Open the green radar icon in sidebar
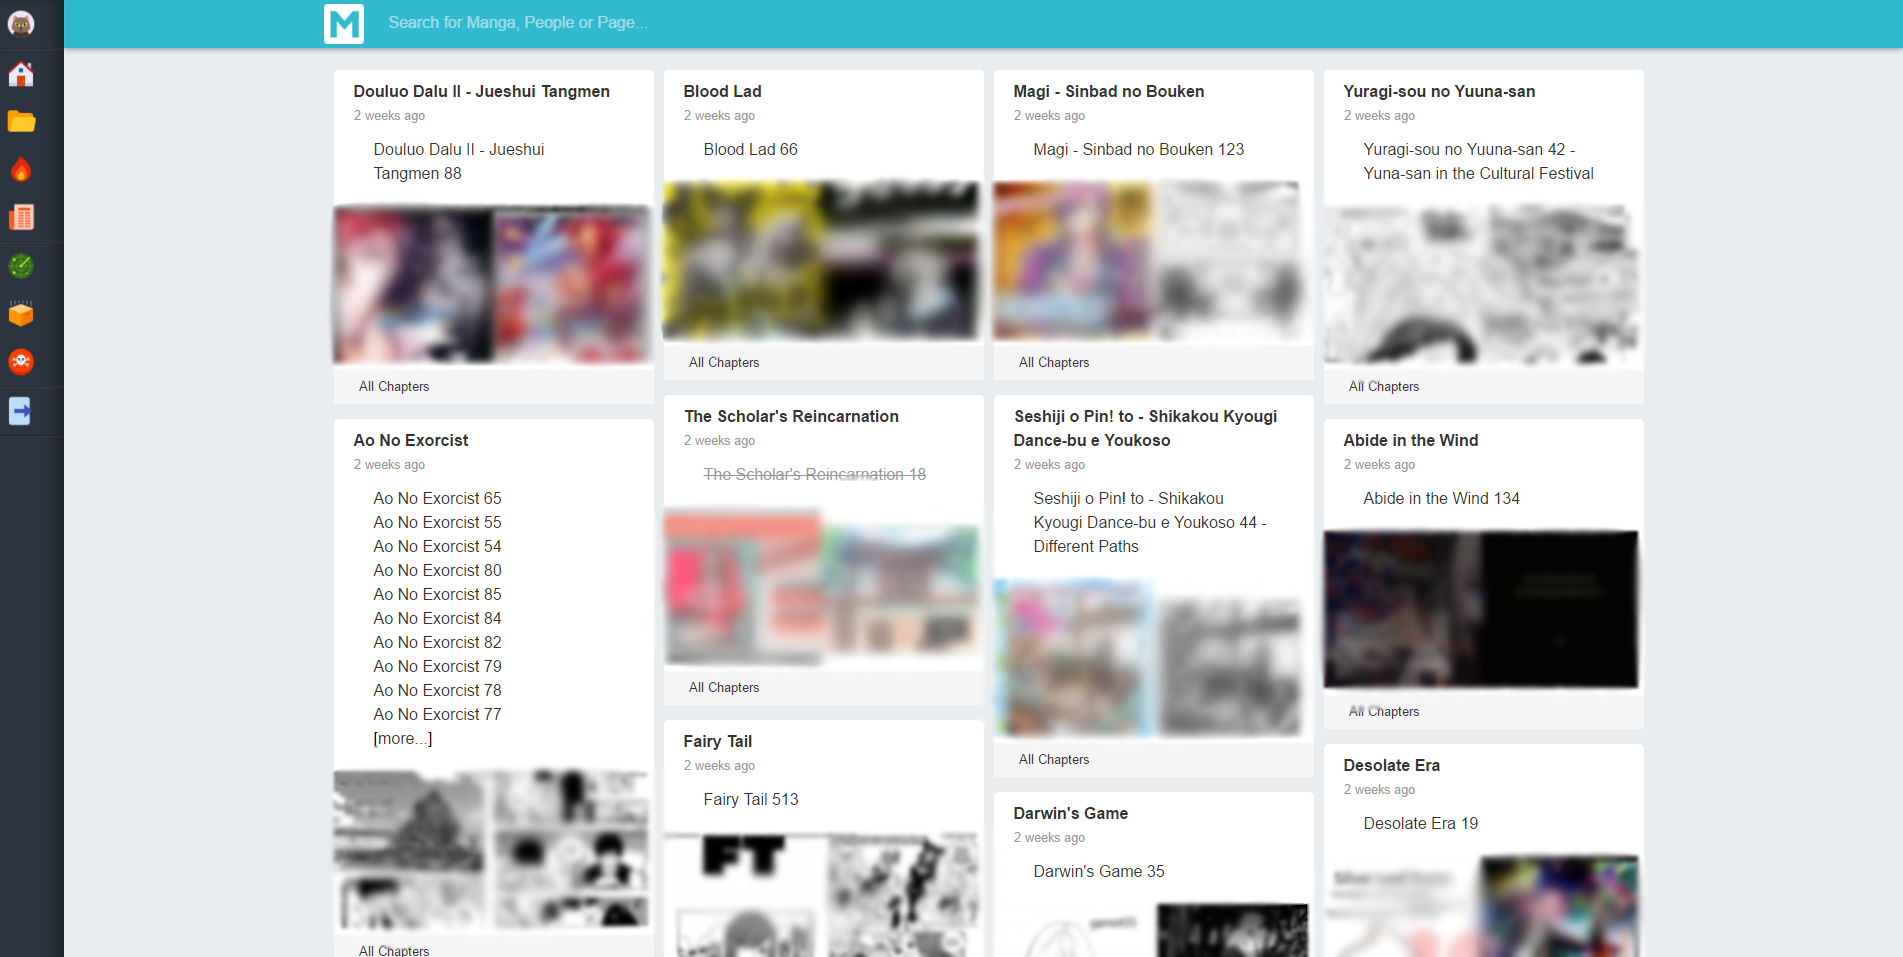This screenshot has width=1903, height=957. [x=21, y=265]
